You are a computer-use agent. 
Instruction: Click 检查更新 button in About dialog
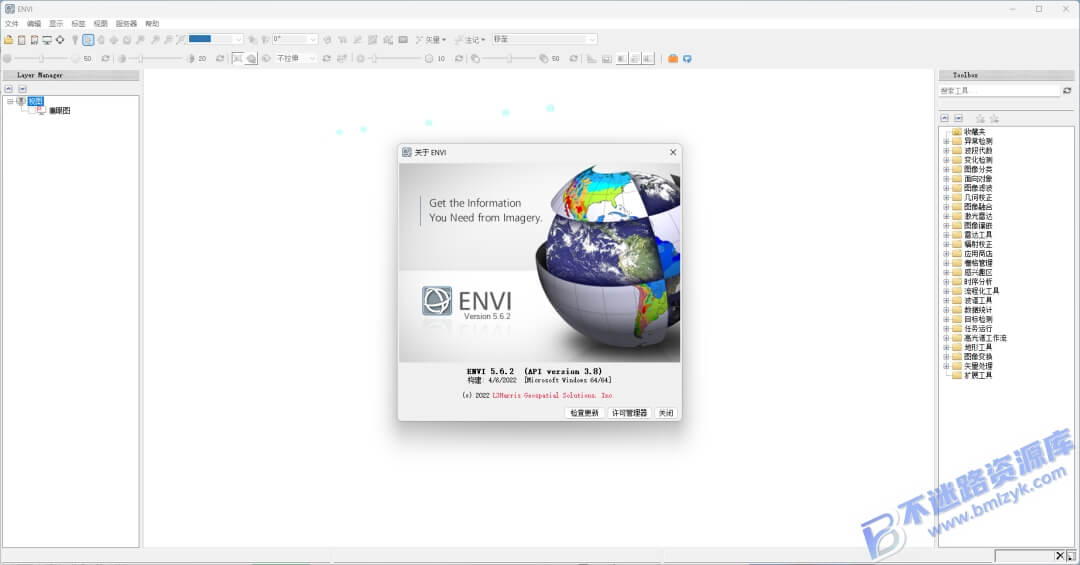coord(584,413)
